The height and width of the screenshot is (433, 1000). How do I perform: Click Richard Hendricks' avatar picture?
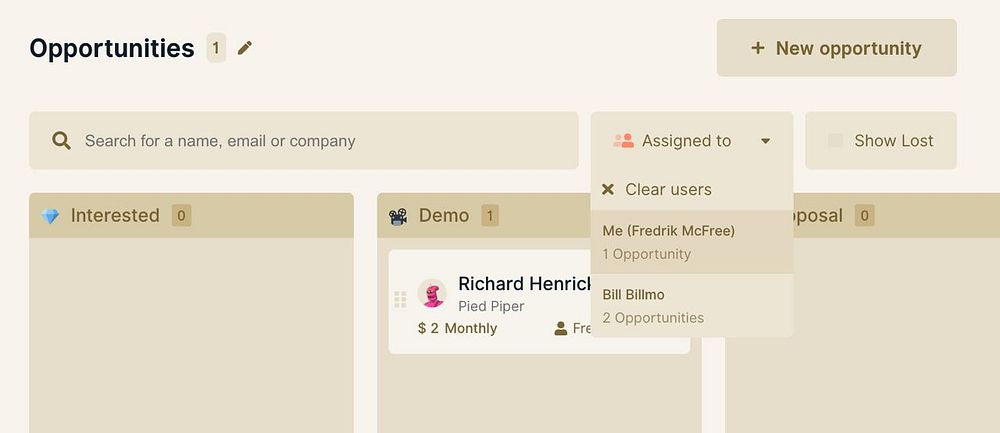coord(432,294)
